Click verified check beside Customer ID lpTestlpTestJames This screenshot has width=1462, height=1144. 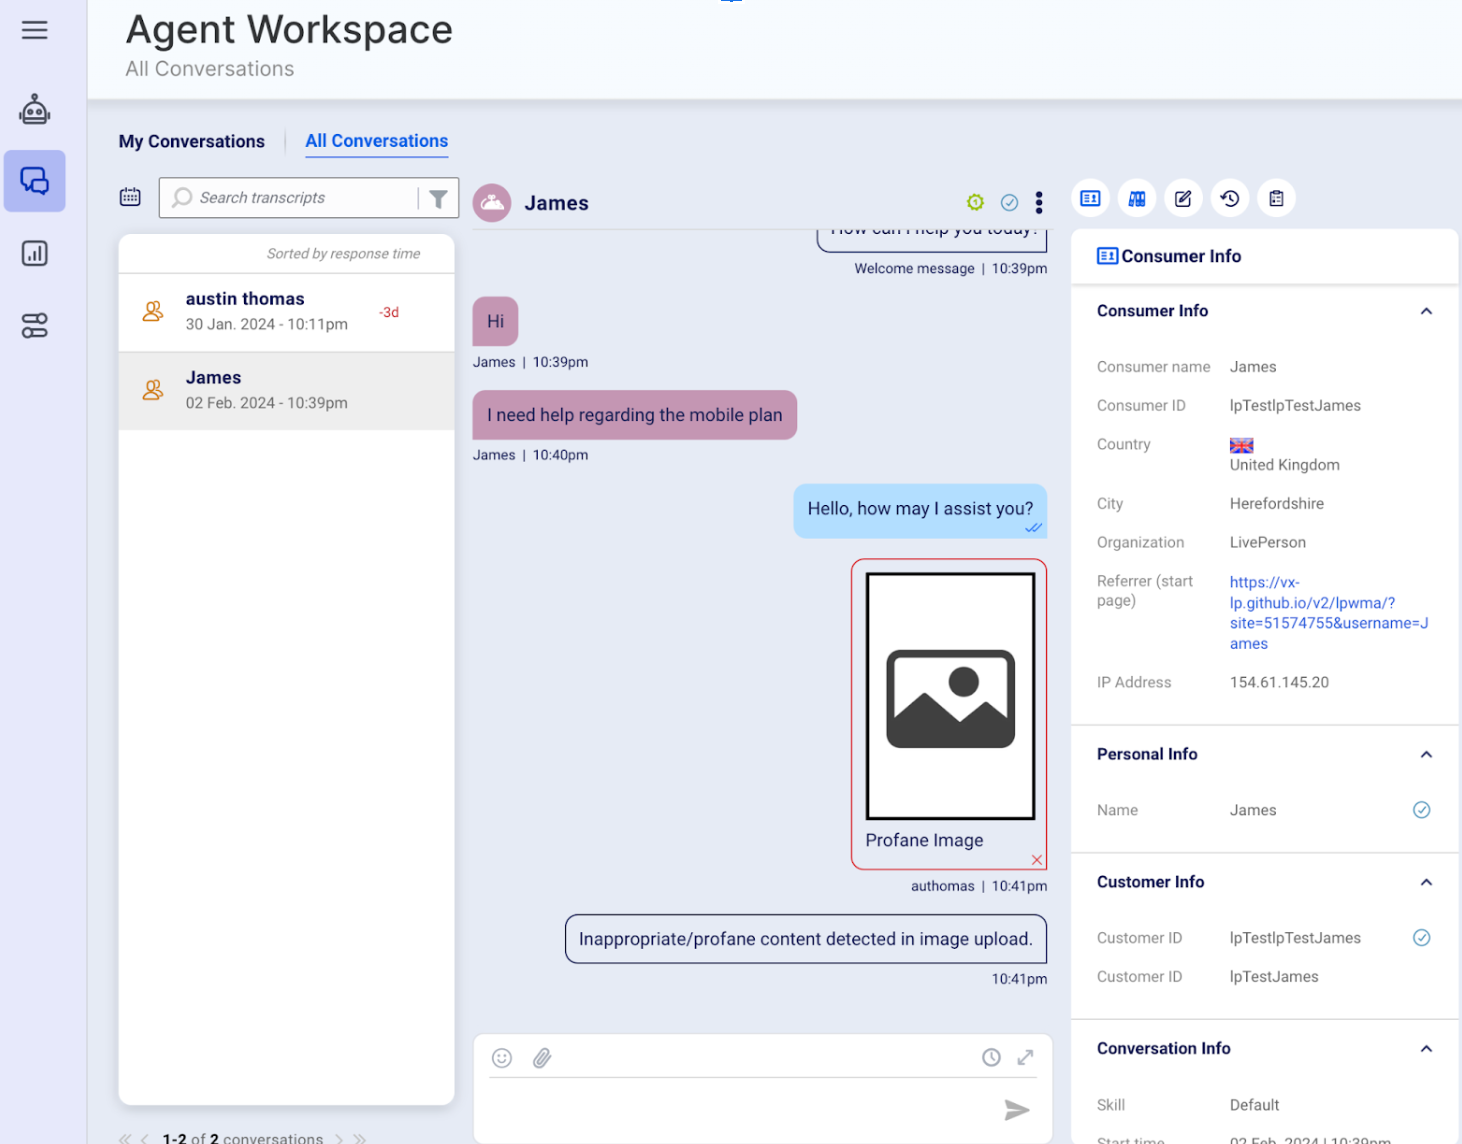click(x=1421, y=938)
